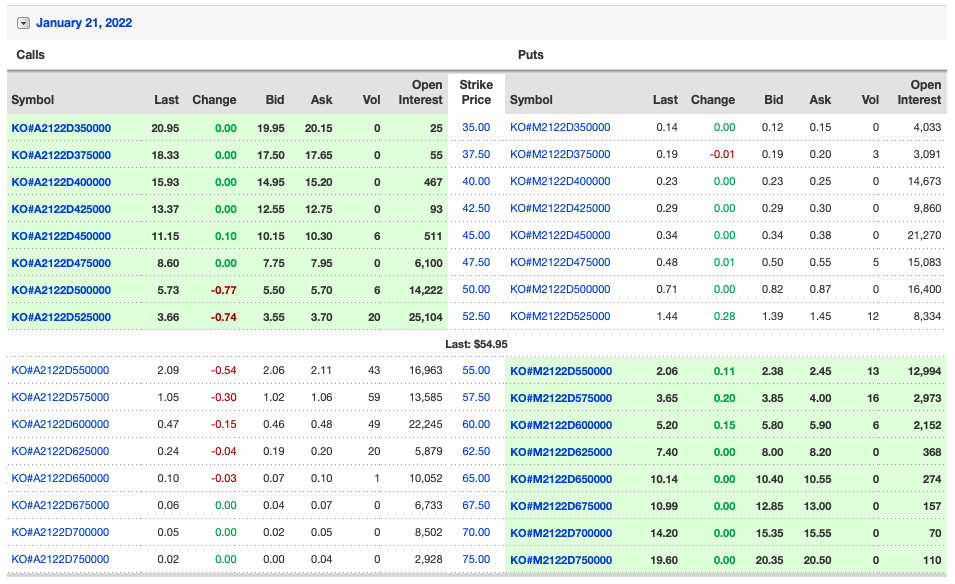Open call symbol KO#A2122D525000

[x=61, y=317]
